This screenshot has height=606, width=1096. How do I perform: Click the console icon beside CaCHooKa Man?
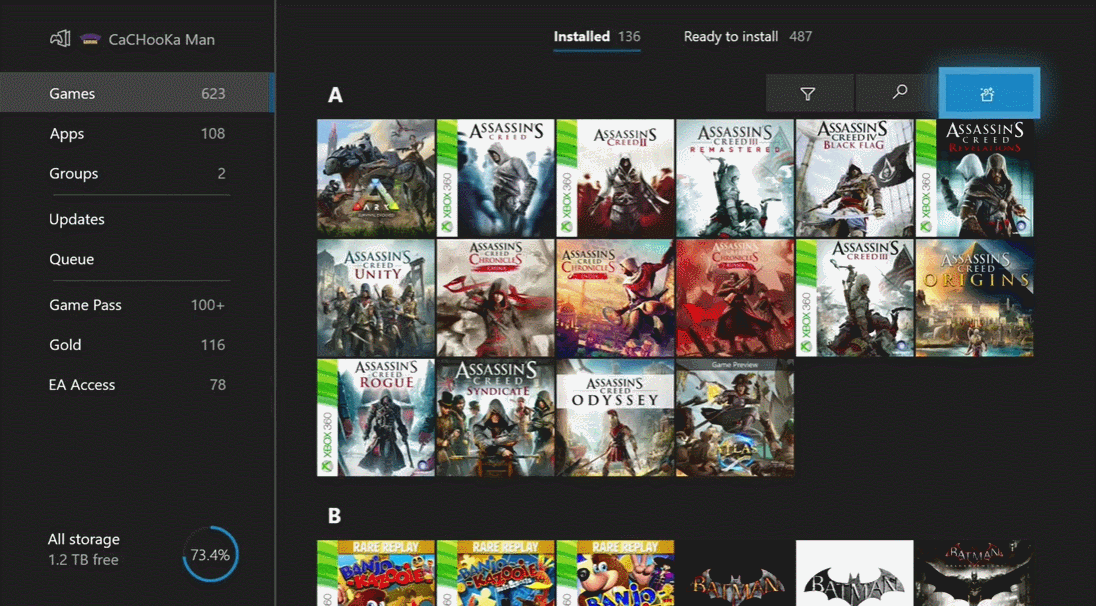pyautogui.click(x=60, y=39)
